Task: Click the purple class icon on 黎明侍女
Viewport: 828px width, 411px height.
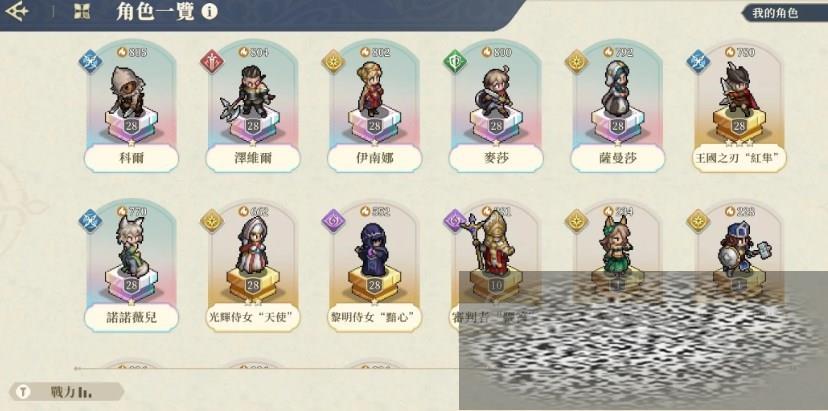Action: click(333, 221)
